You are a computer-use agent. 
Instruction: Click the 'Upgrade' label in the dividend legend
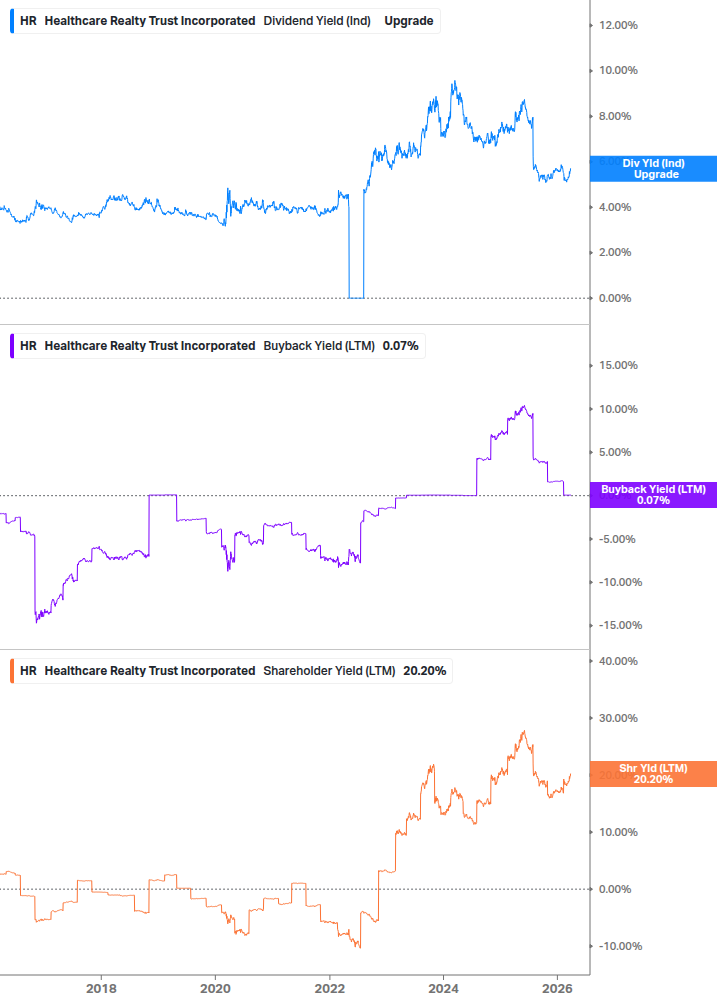pos(408,20)
